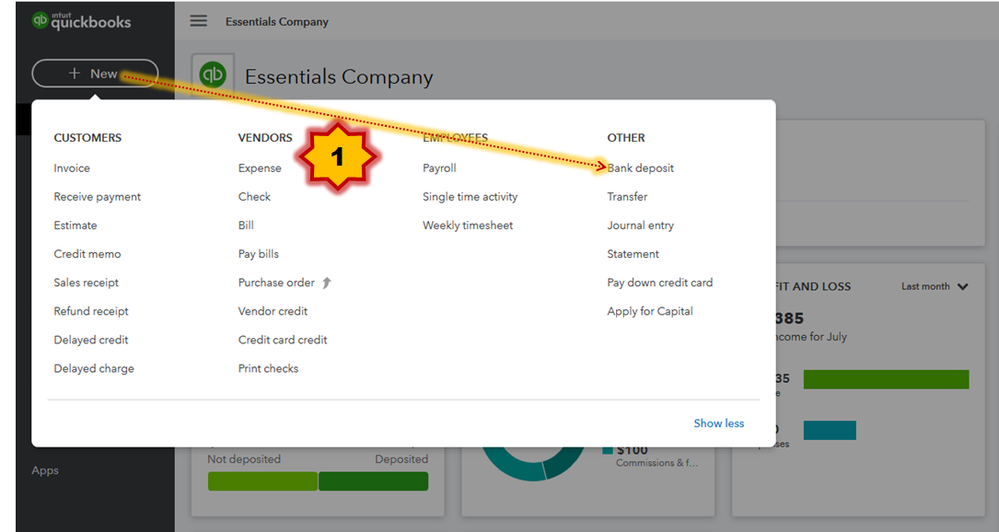Open Apps in the left sidebar

pos(45,471)
